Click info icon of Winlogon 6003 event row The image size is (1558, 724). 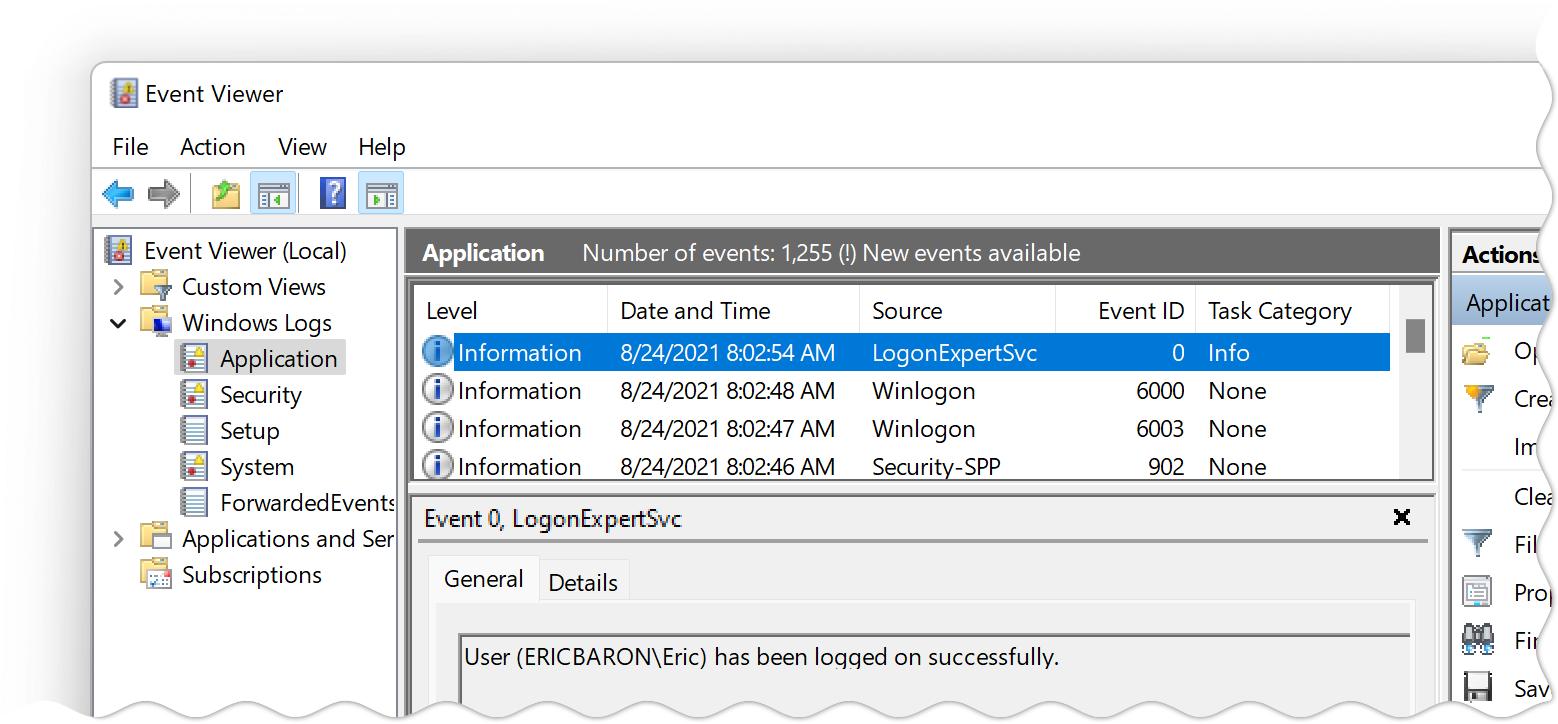pos(437,428)
